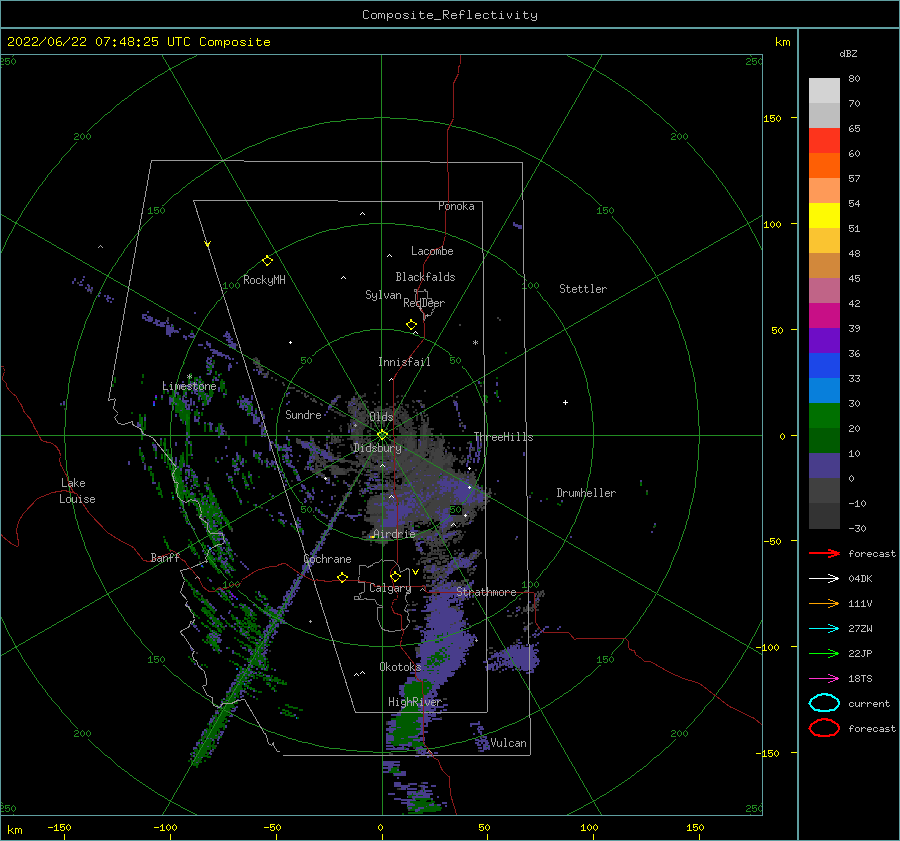900x841 pixels.
Task: Click the green 22JP arrow icon
Action: pyautogui.click(x=824, y=653)
